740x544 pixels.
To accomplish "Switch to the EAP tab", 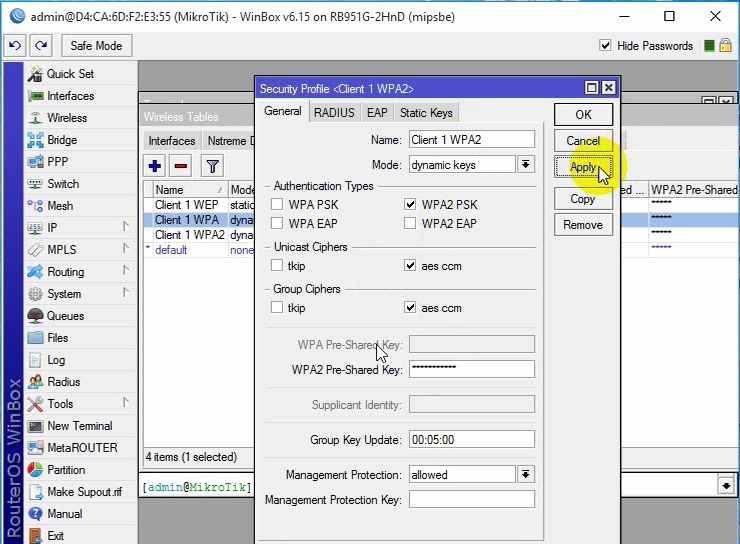I will (377, 113).
